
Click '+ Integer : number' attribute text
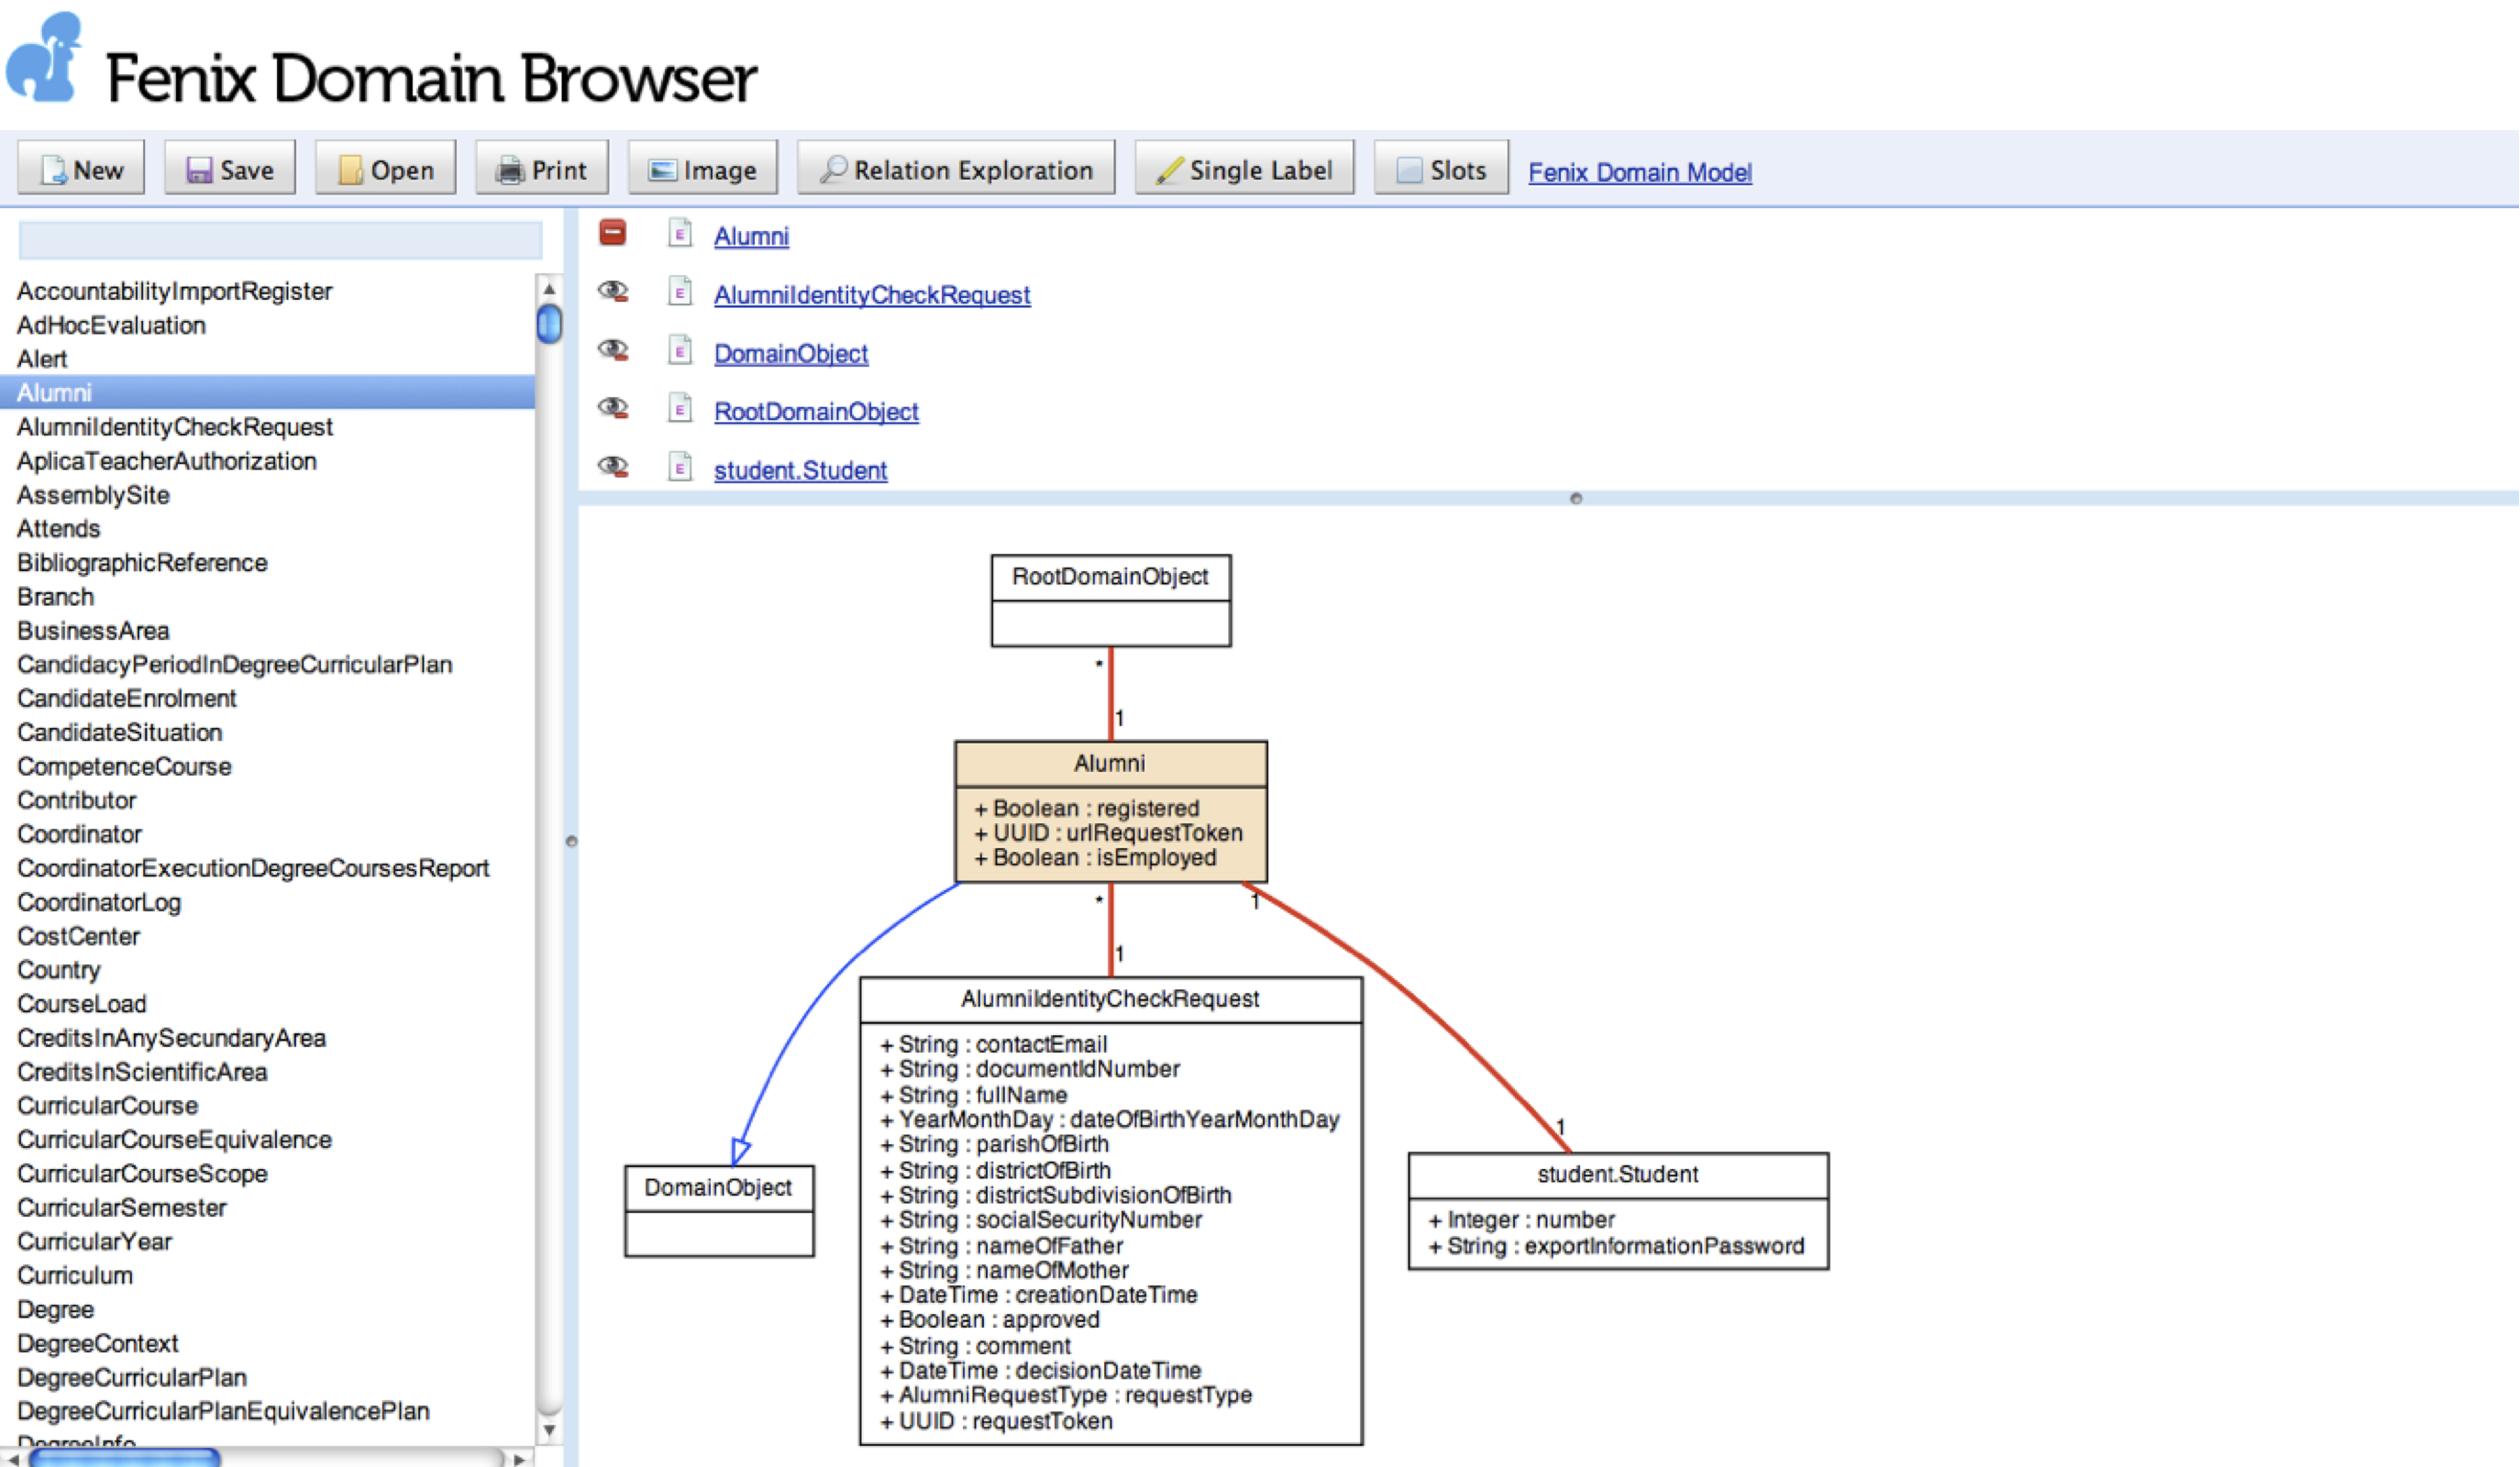point(1521,1219)
